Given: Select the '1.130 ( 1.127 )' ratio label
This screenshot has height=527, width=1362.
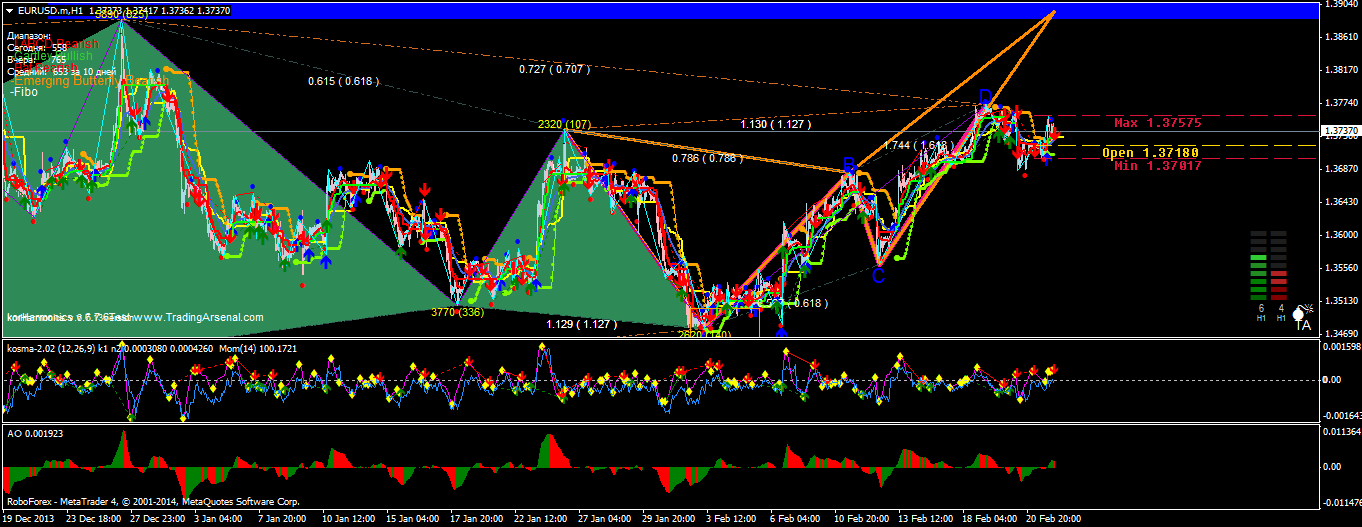Looking at the screenshot, I should [x=776, y=124].
